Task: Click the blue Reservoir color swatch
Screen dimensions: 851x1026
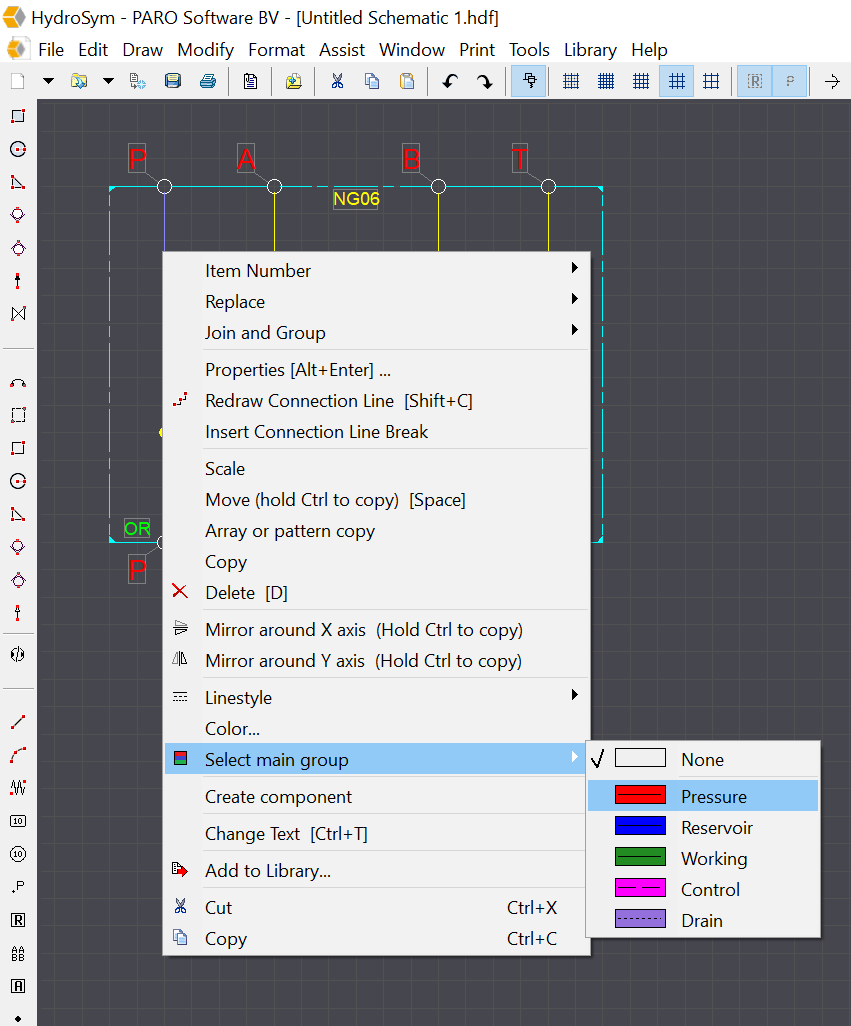Action: point(640,826)
